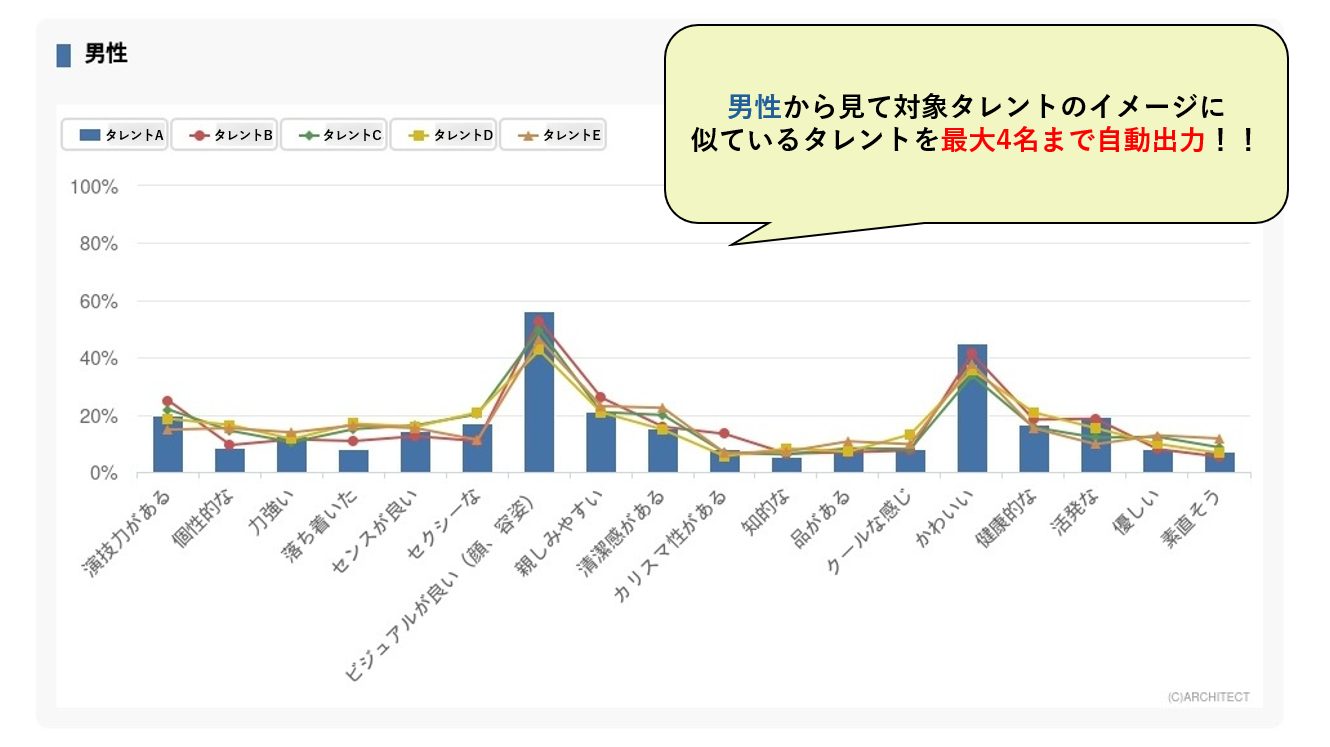Select the 演技力がある bar
The width and height of the screenshot is (1330, 747).
coord(168,446)
